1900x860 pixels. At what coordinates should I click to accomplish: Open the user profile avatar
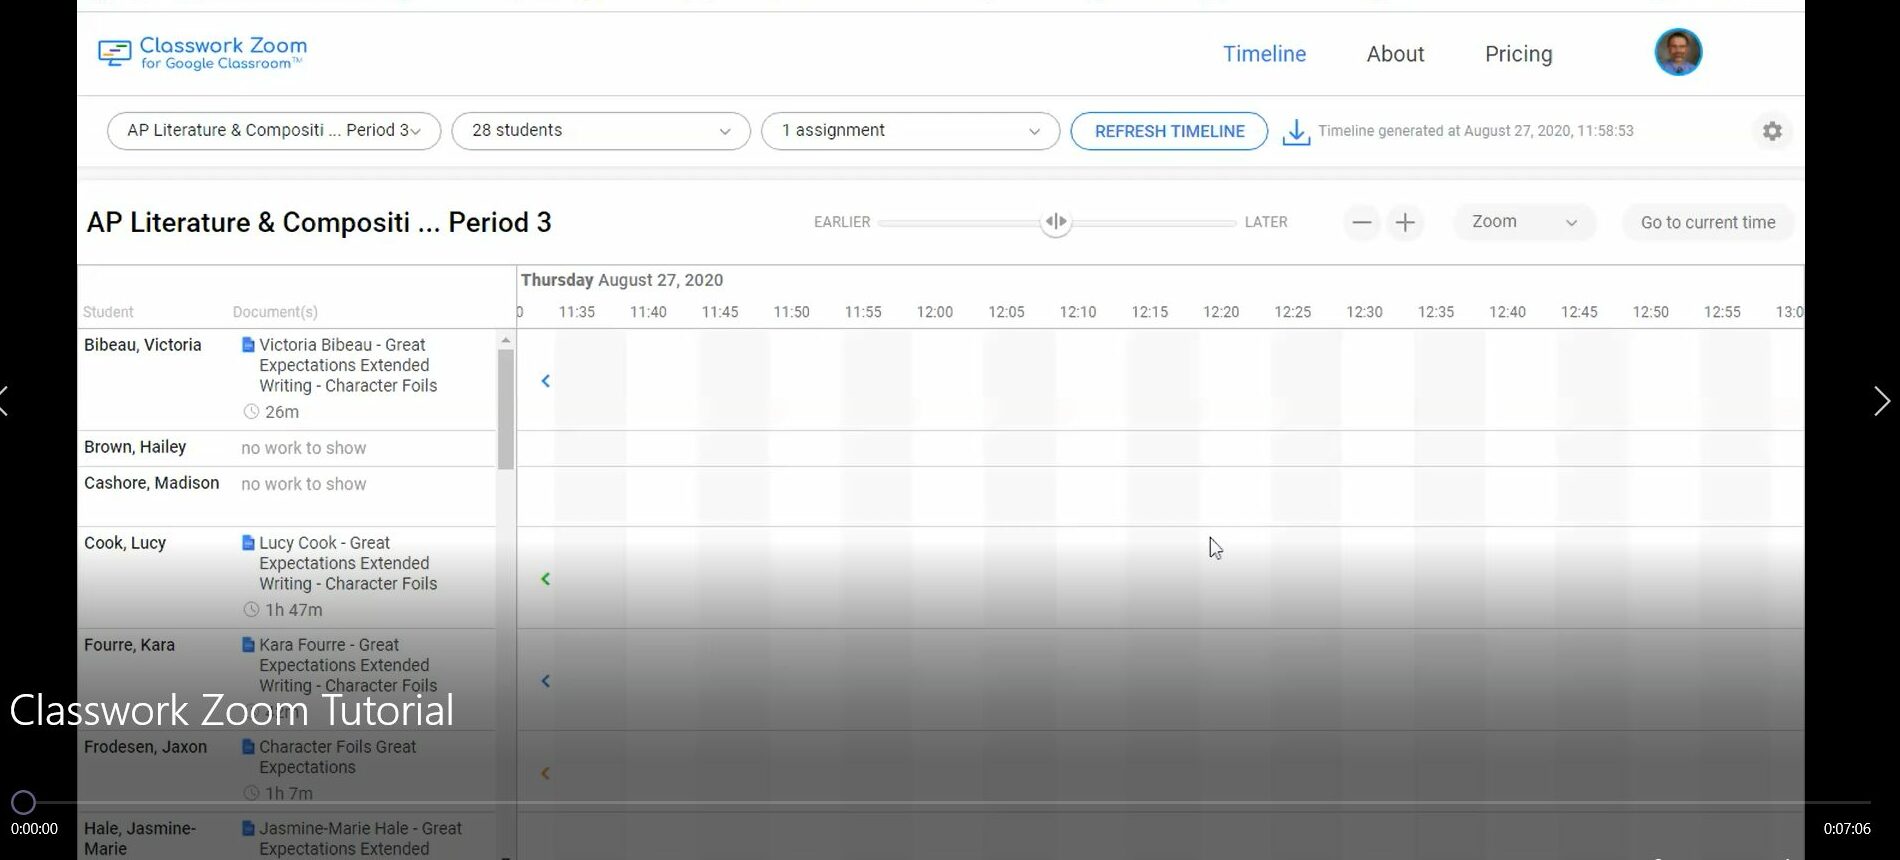pos(1678,52)
